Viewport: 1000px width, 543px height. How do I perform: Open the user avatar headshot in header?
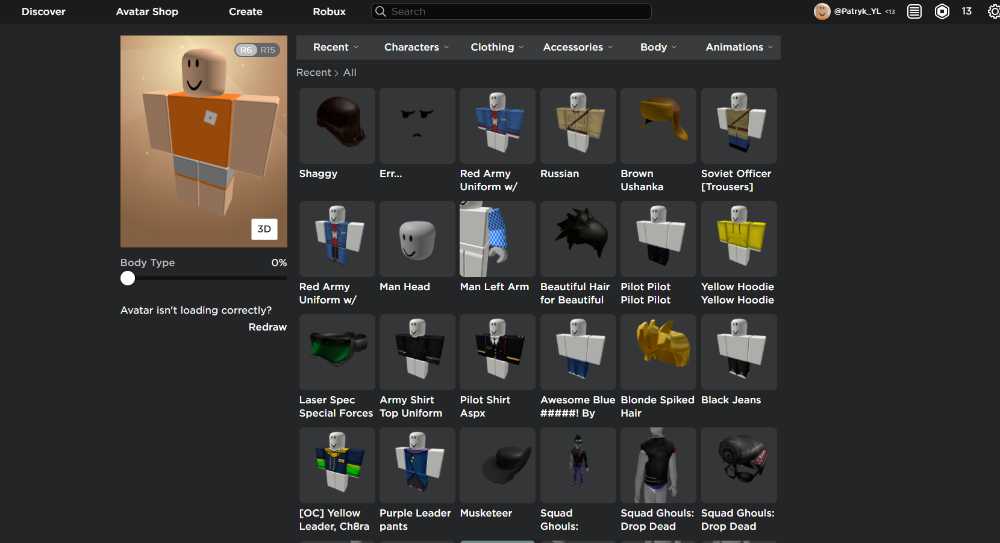[822, 11]
